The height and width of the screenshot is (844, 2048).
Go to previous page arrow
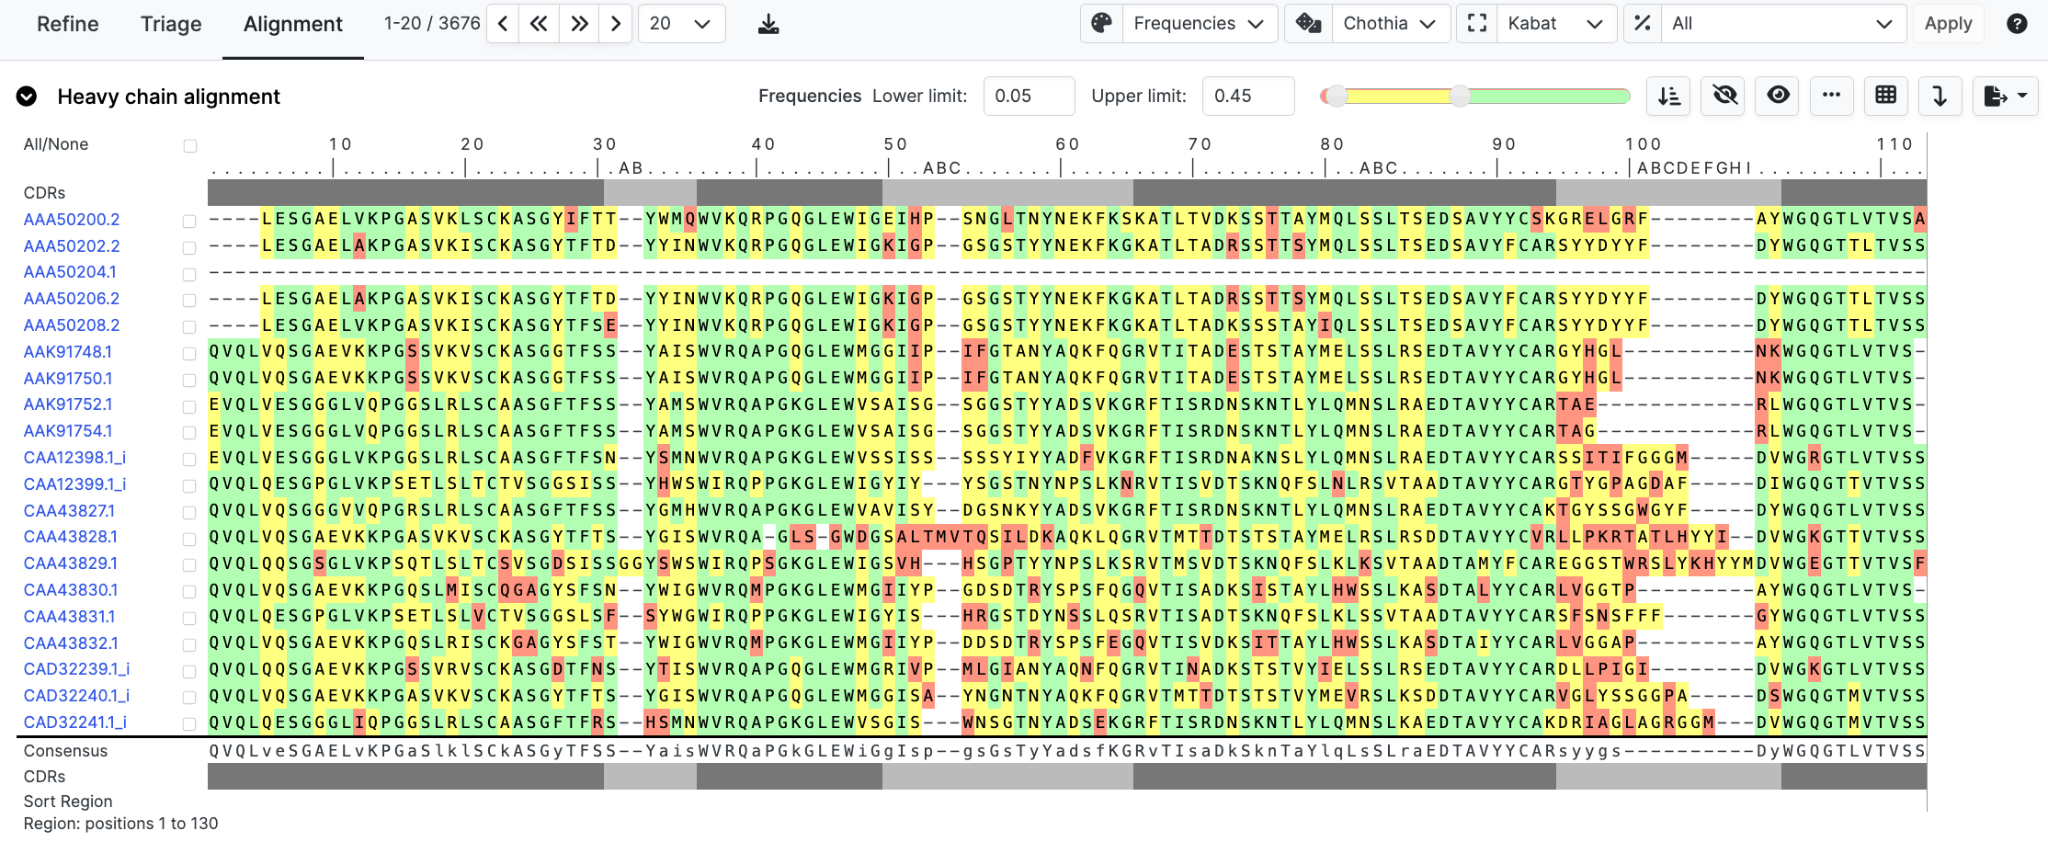coord(503,24)
